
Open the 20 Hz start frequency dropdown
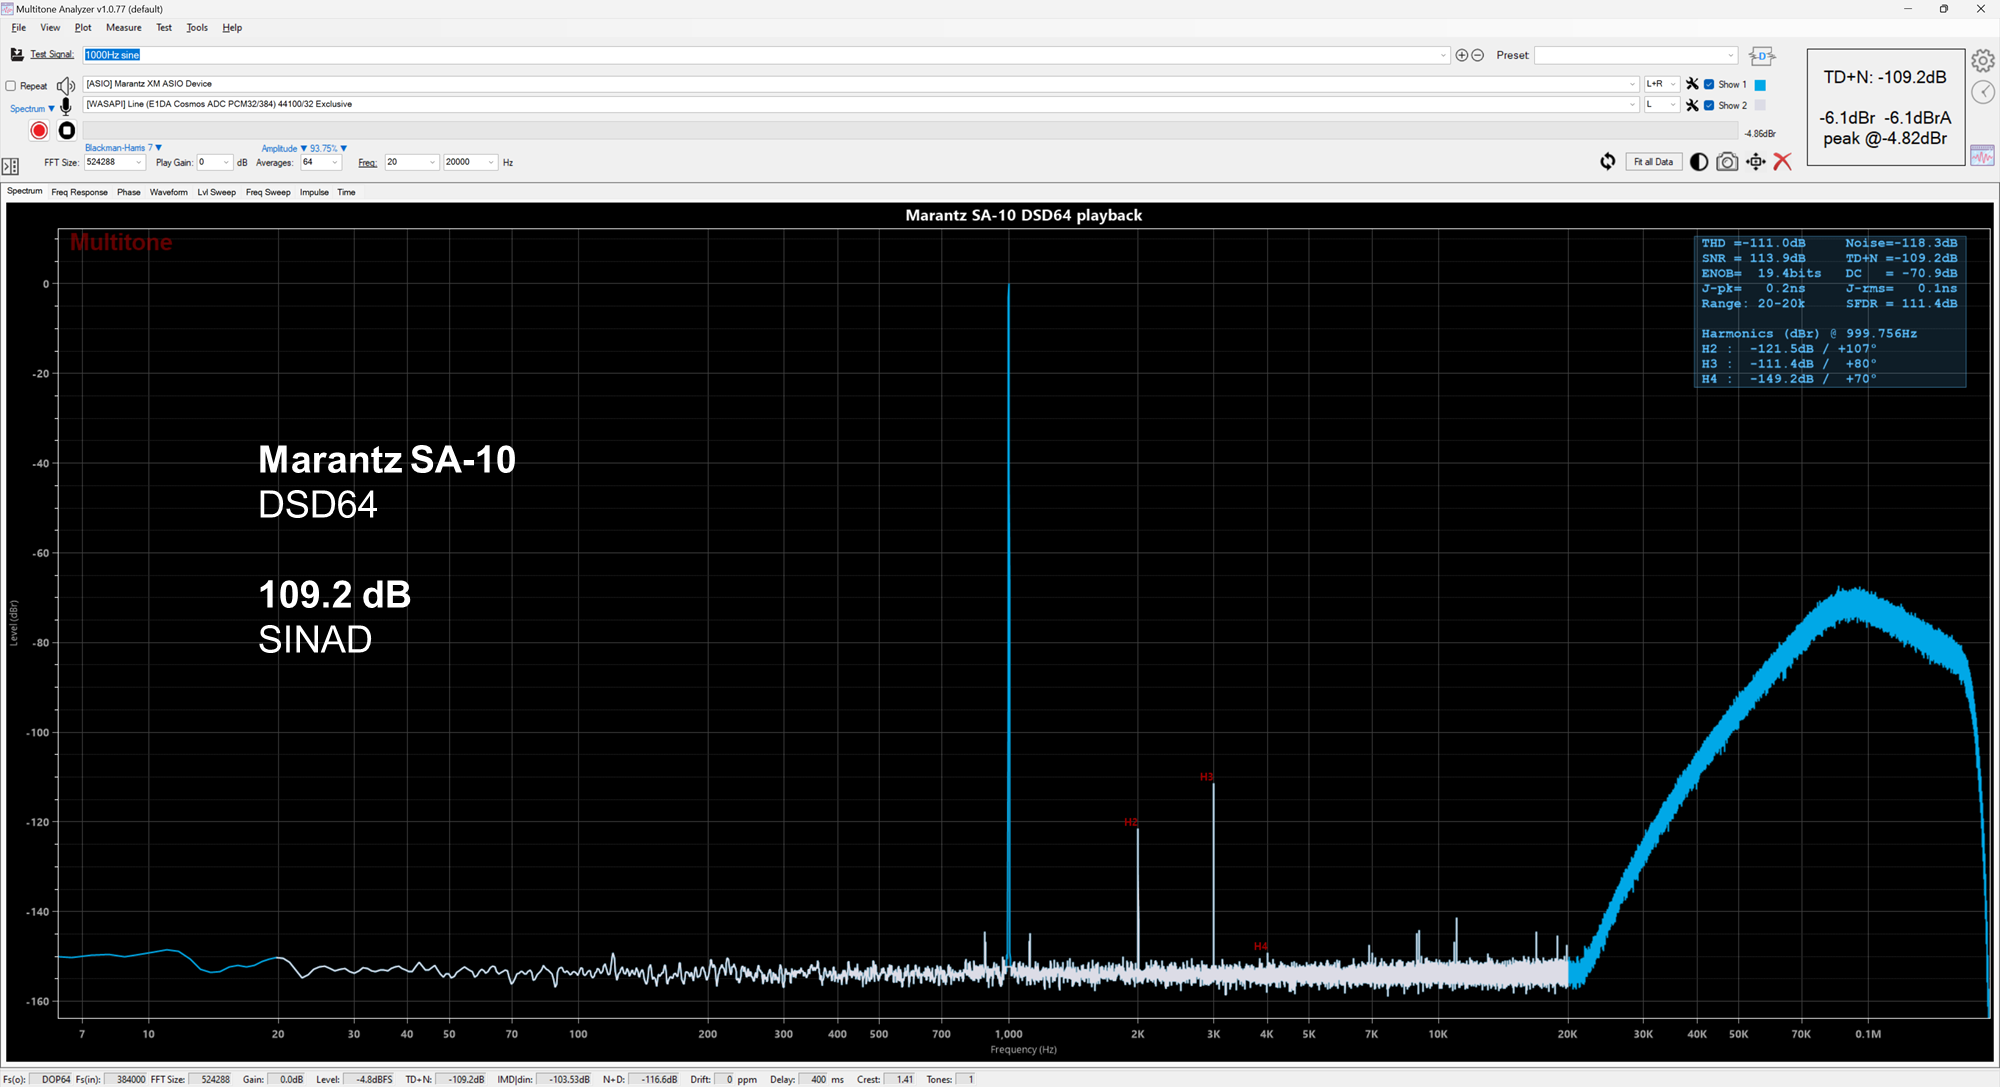432,162
